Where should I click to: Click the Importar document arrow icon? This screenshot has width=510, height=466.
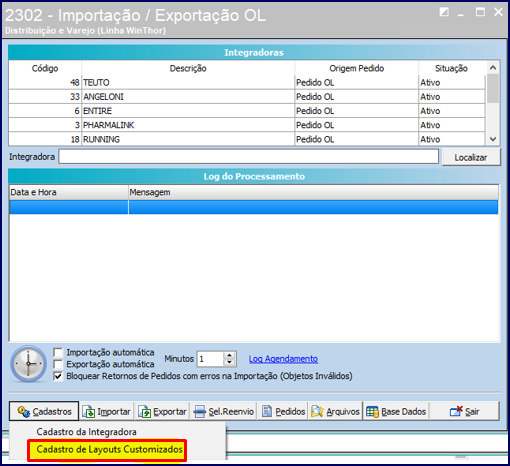89,412
